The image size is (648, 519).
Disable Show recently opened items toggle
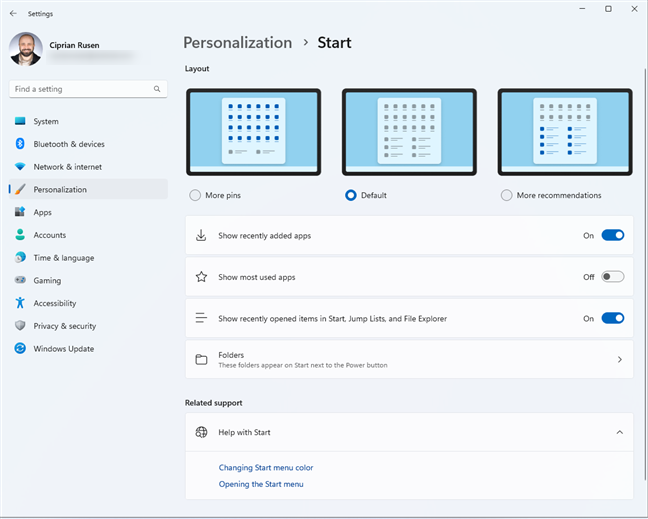coord(612,318)
